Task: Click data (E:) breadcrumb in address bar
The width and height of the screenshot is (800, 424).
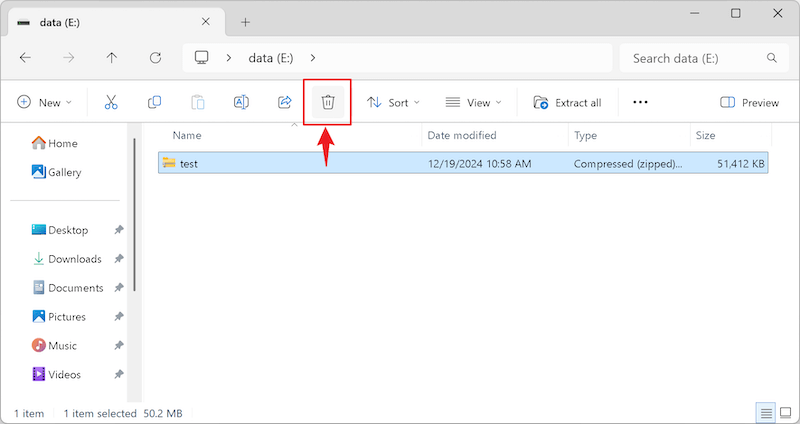Action: click(271, 58)
